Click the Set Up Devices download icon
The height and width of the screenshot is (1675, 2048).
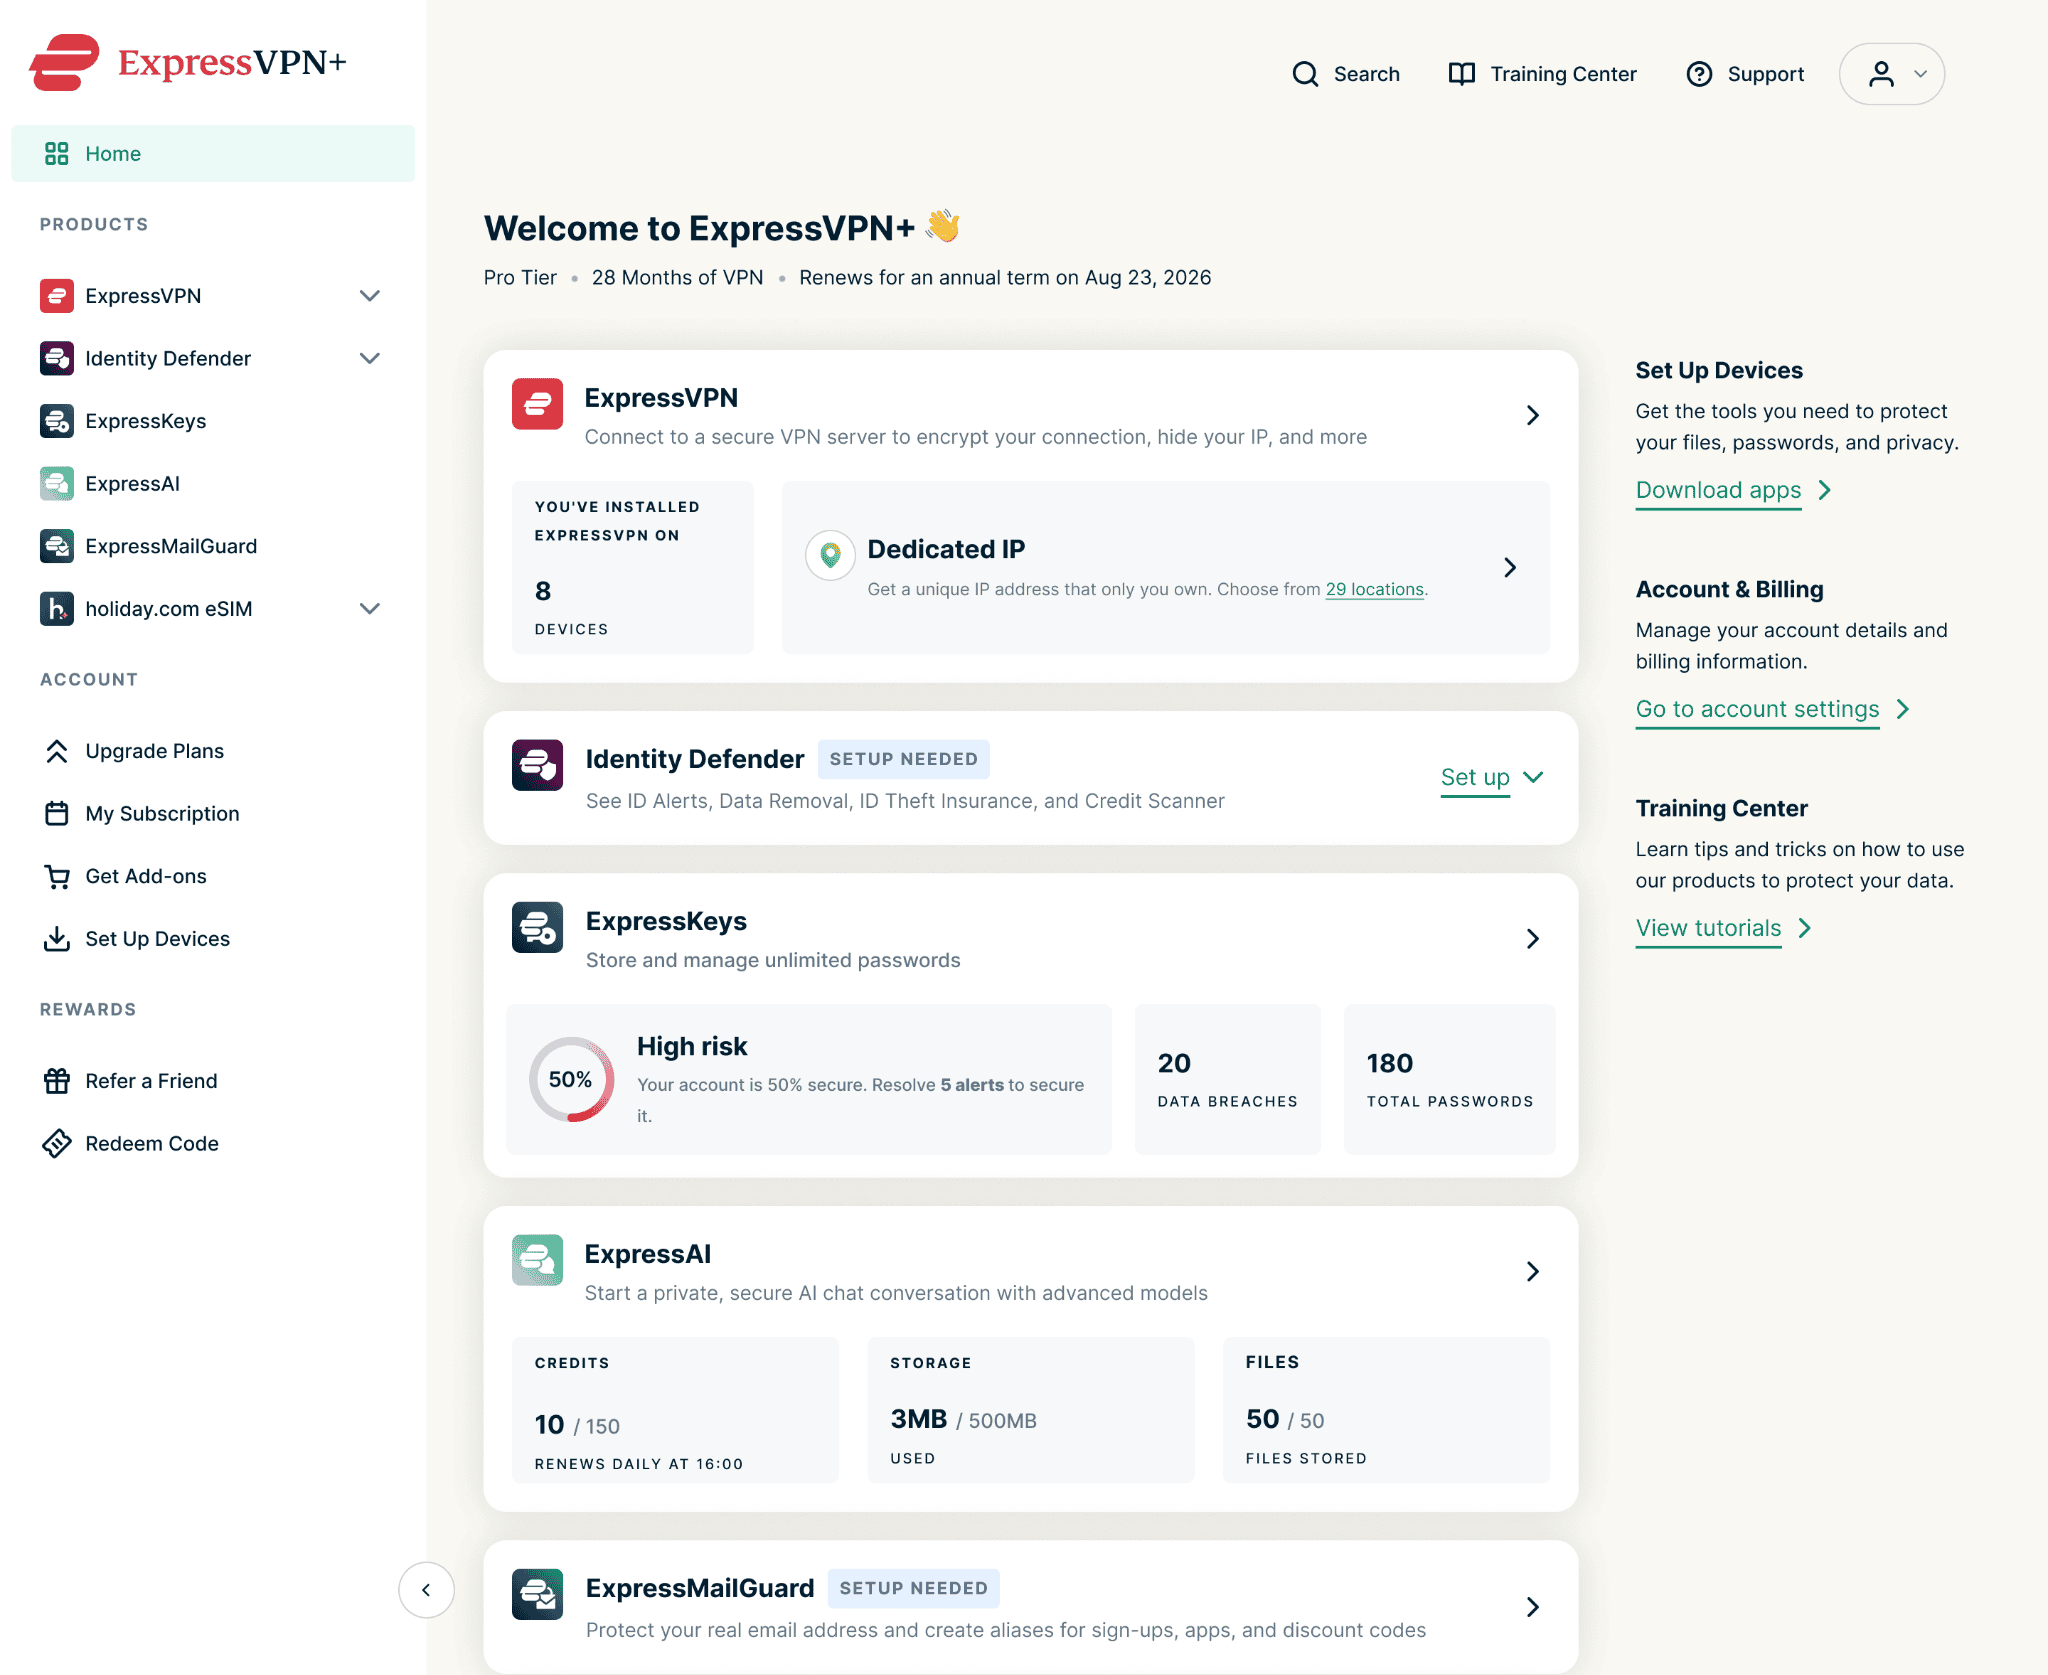pos(57,938)
